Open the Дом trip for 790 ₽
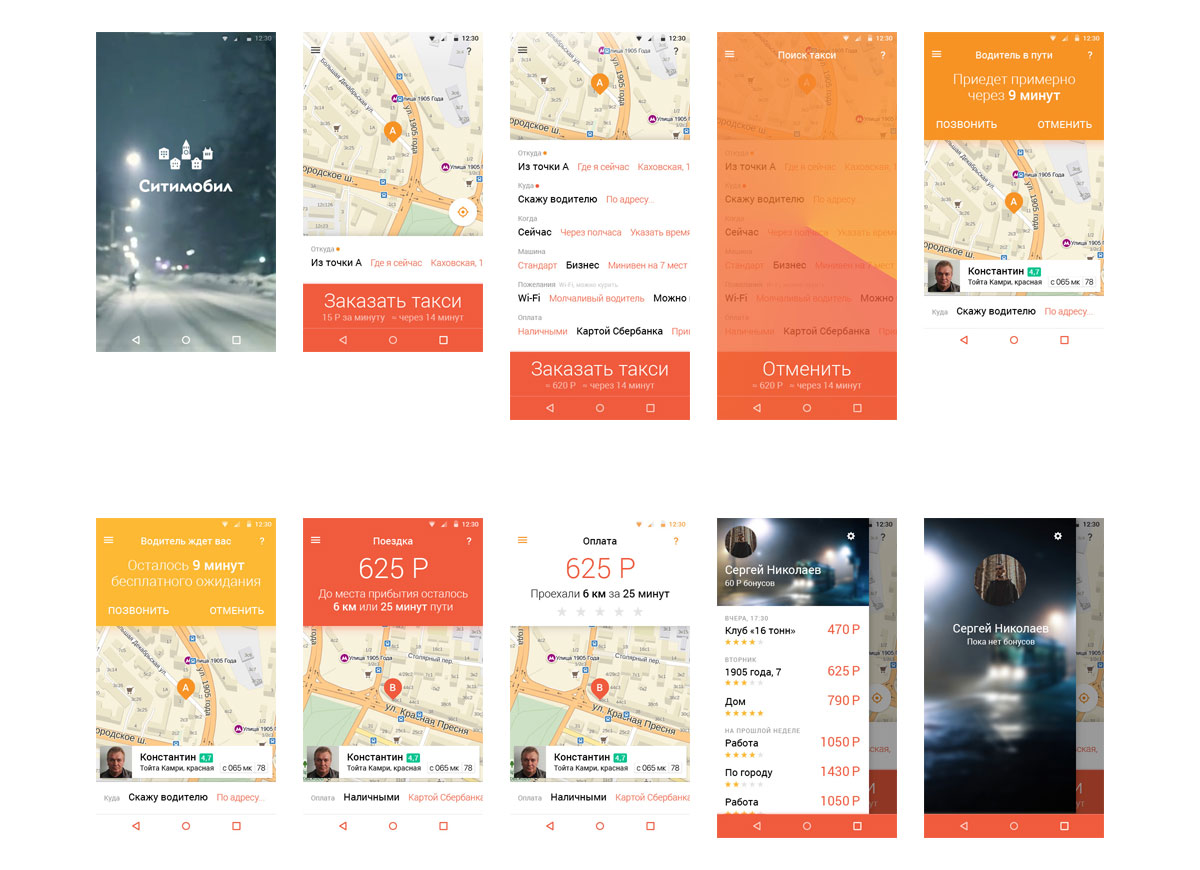 click(792, 702)
